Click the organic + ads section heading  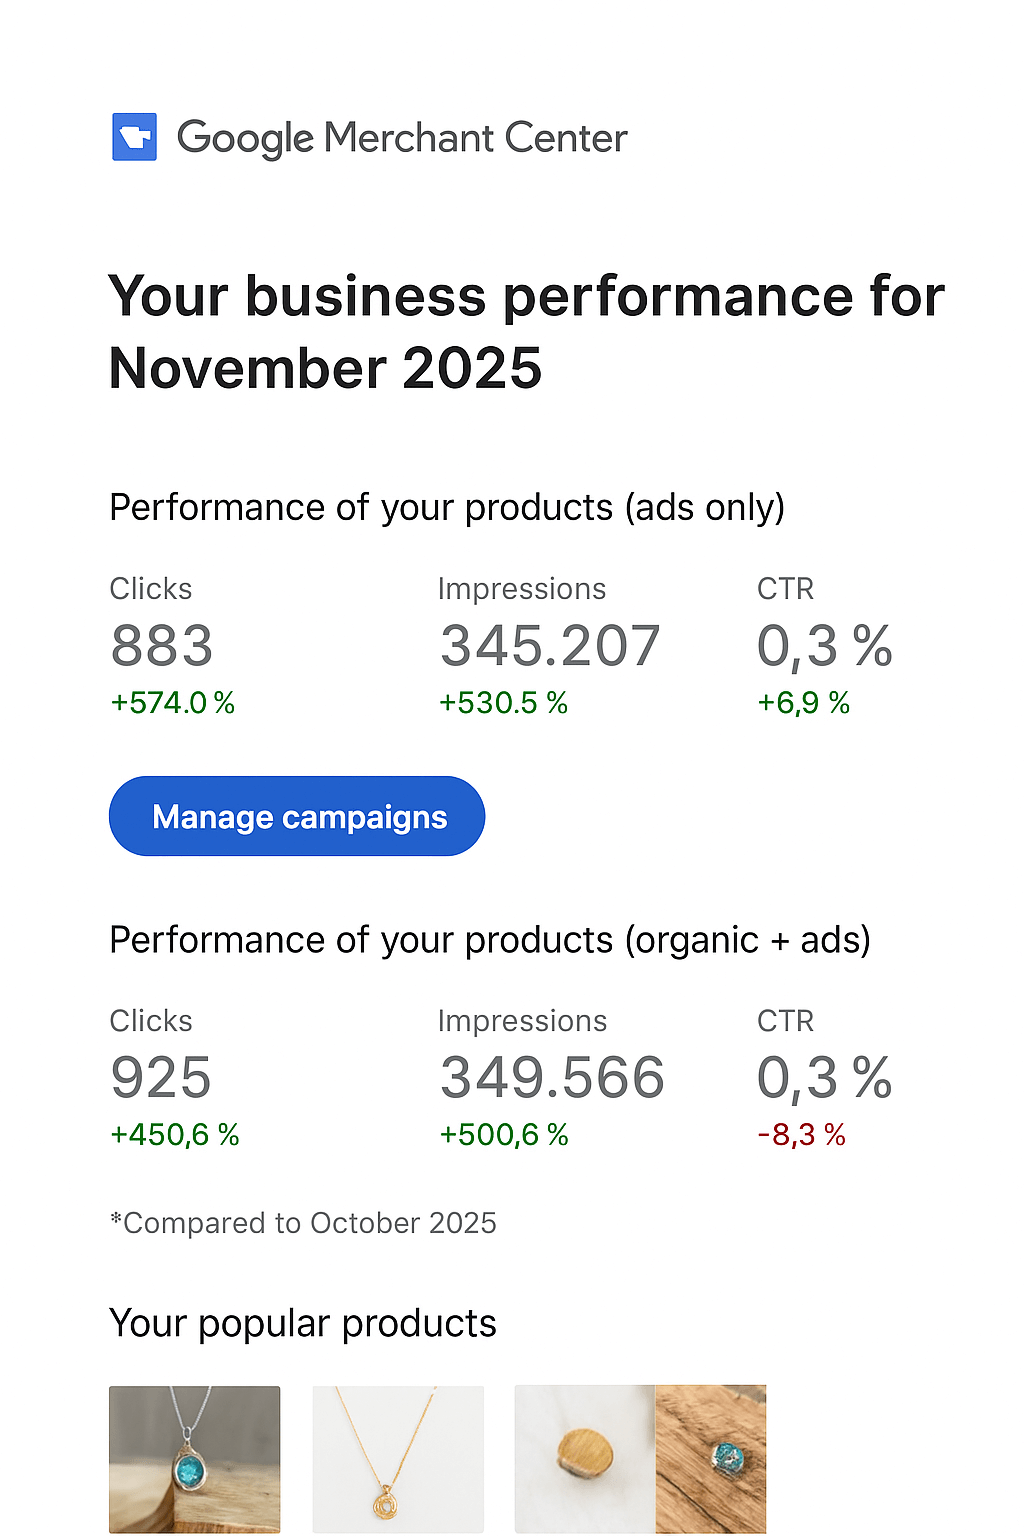[x=490, y=941]
